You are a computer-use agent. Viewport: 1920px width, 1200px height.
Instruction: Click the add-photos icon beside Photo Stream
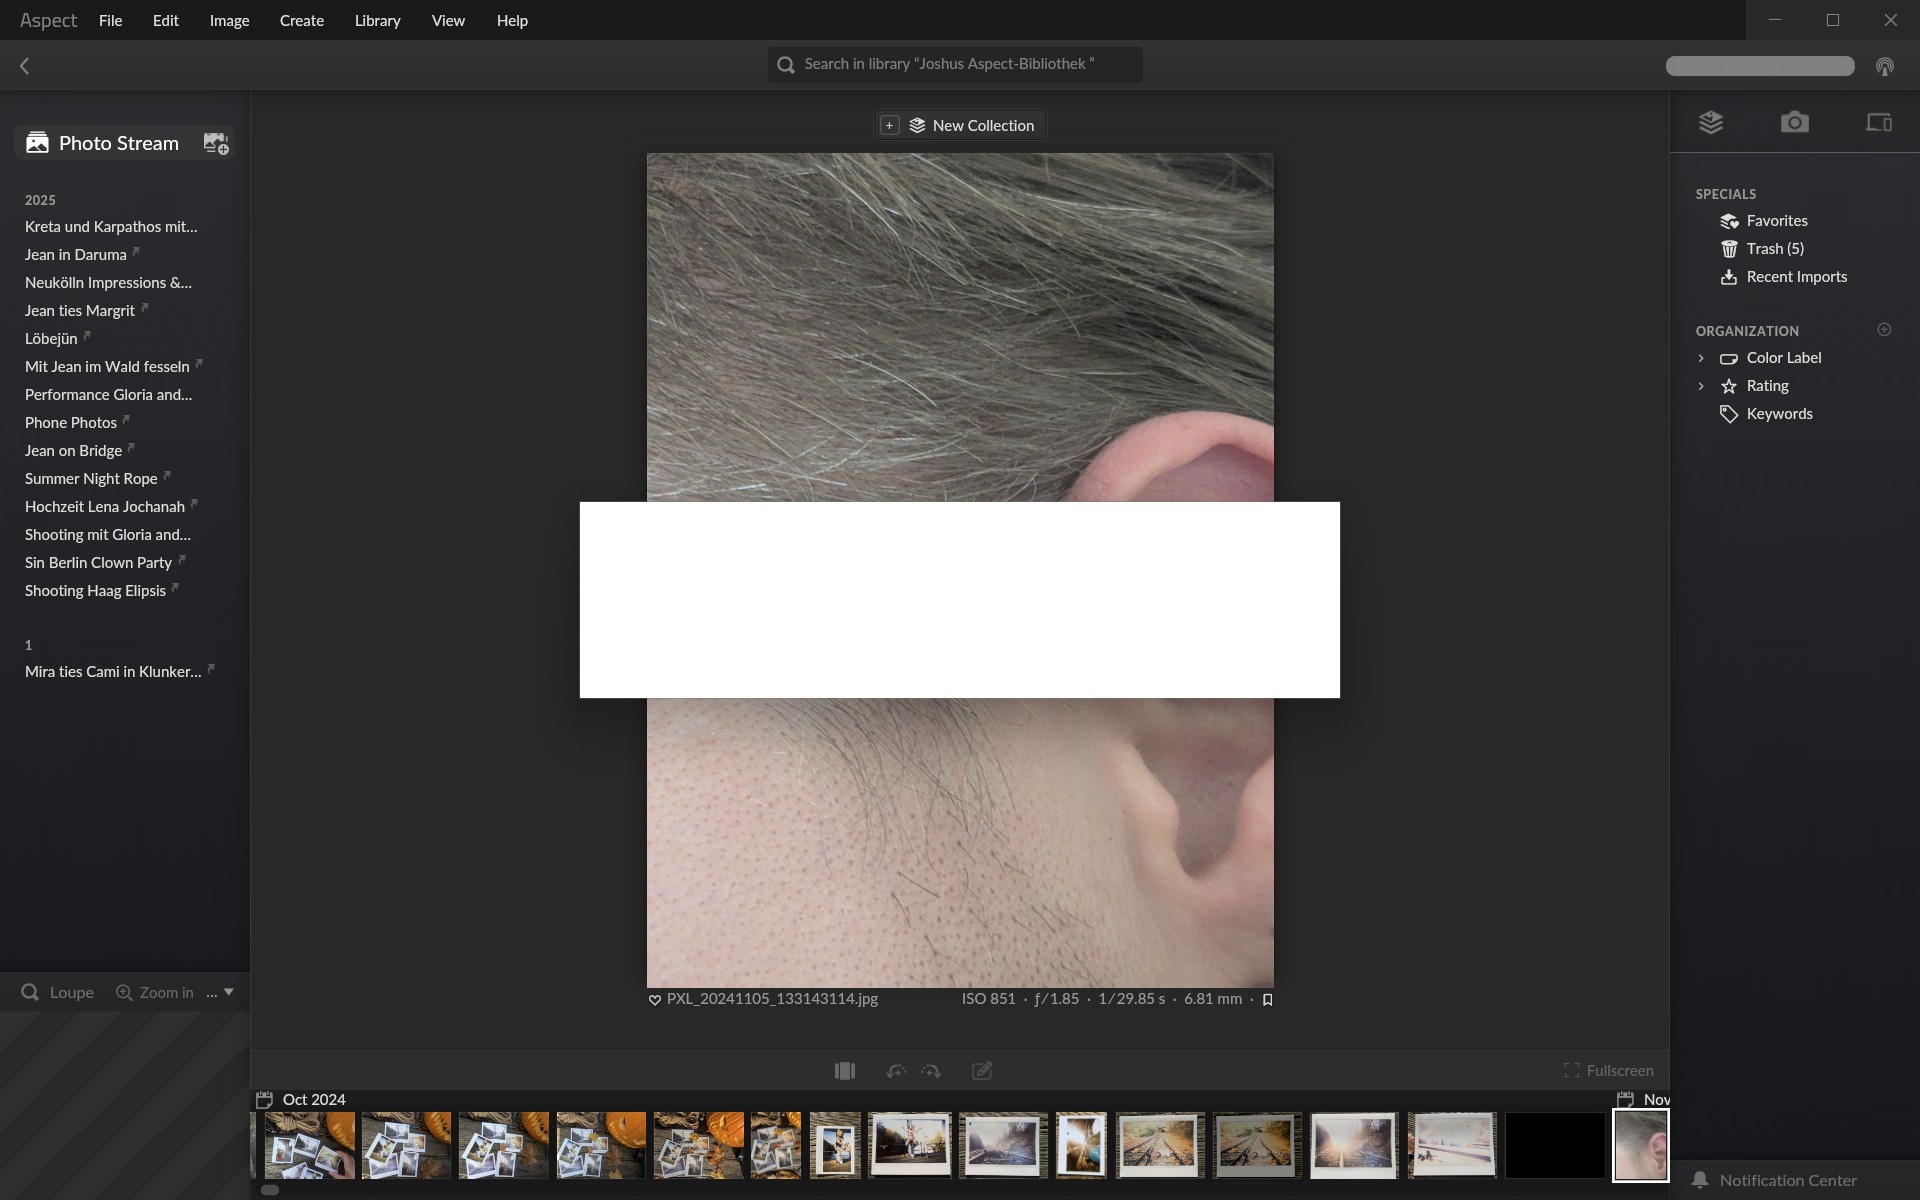[x=216, y=143]
